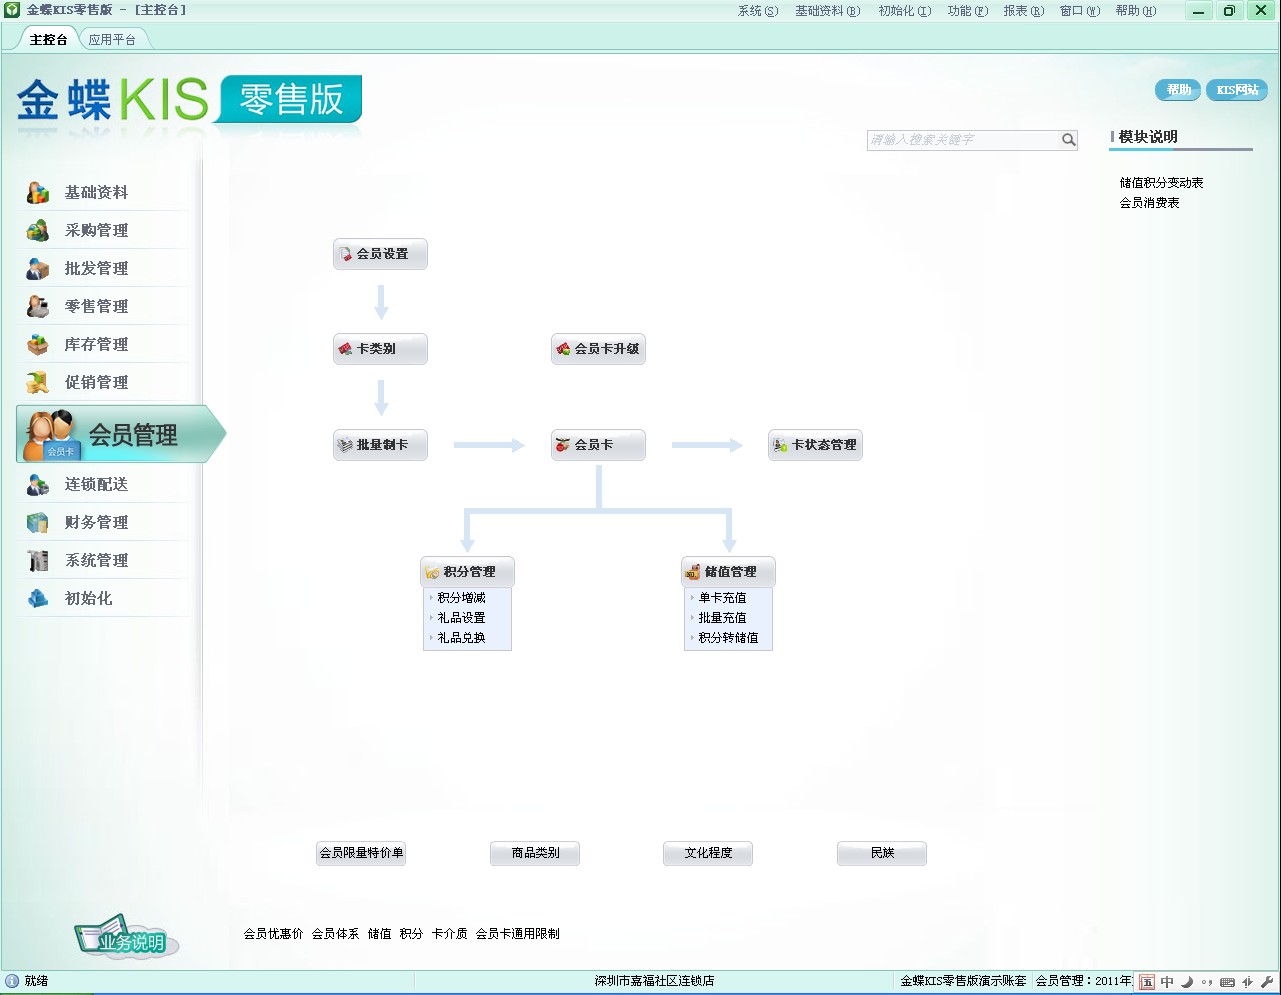The image size is (1281, 995).
Task: Click 商品类别 button
Action: [x=535, y=853]
